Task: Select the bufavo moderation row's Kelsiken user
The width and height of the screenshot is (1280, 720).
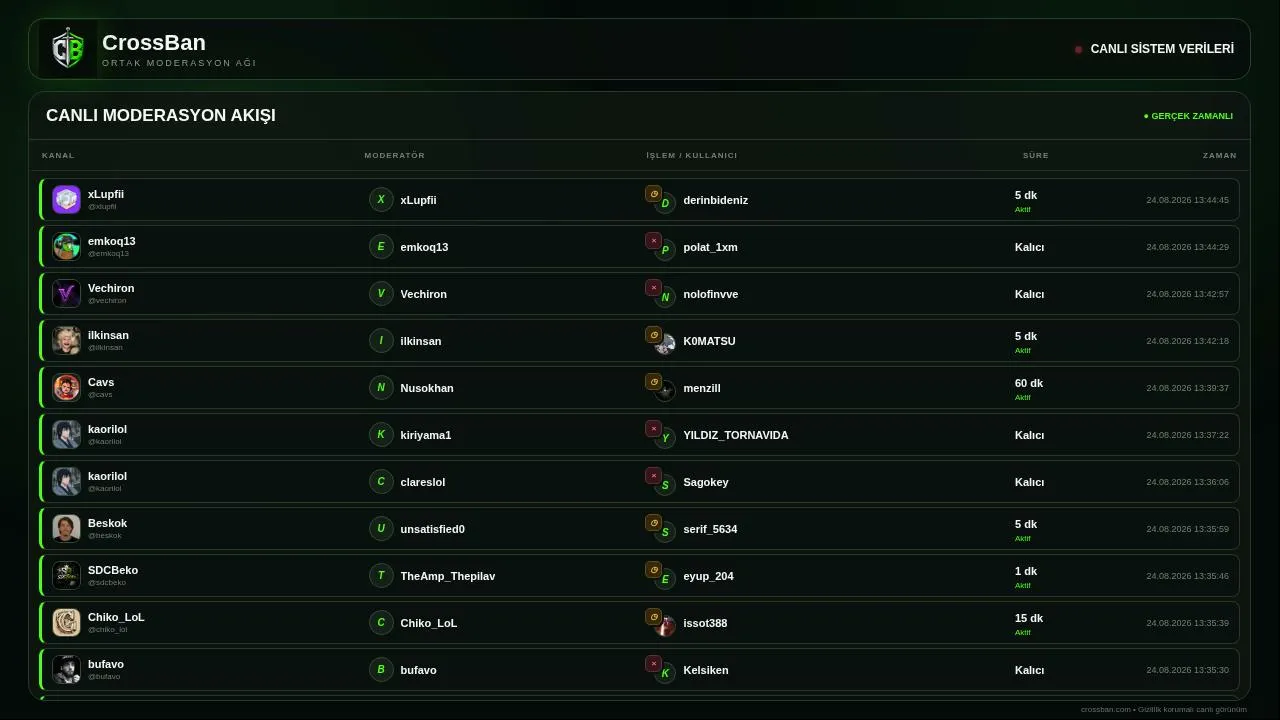Action: pyautogui.click(x=706, y=670)
